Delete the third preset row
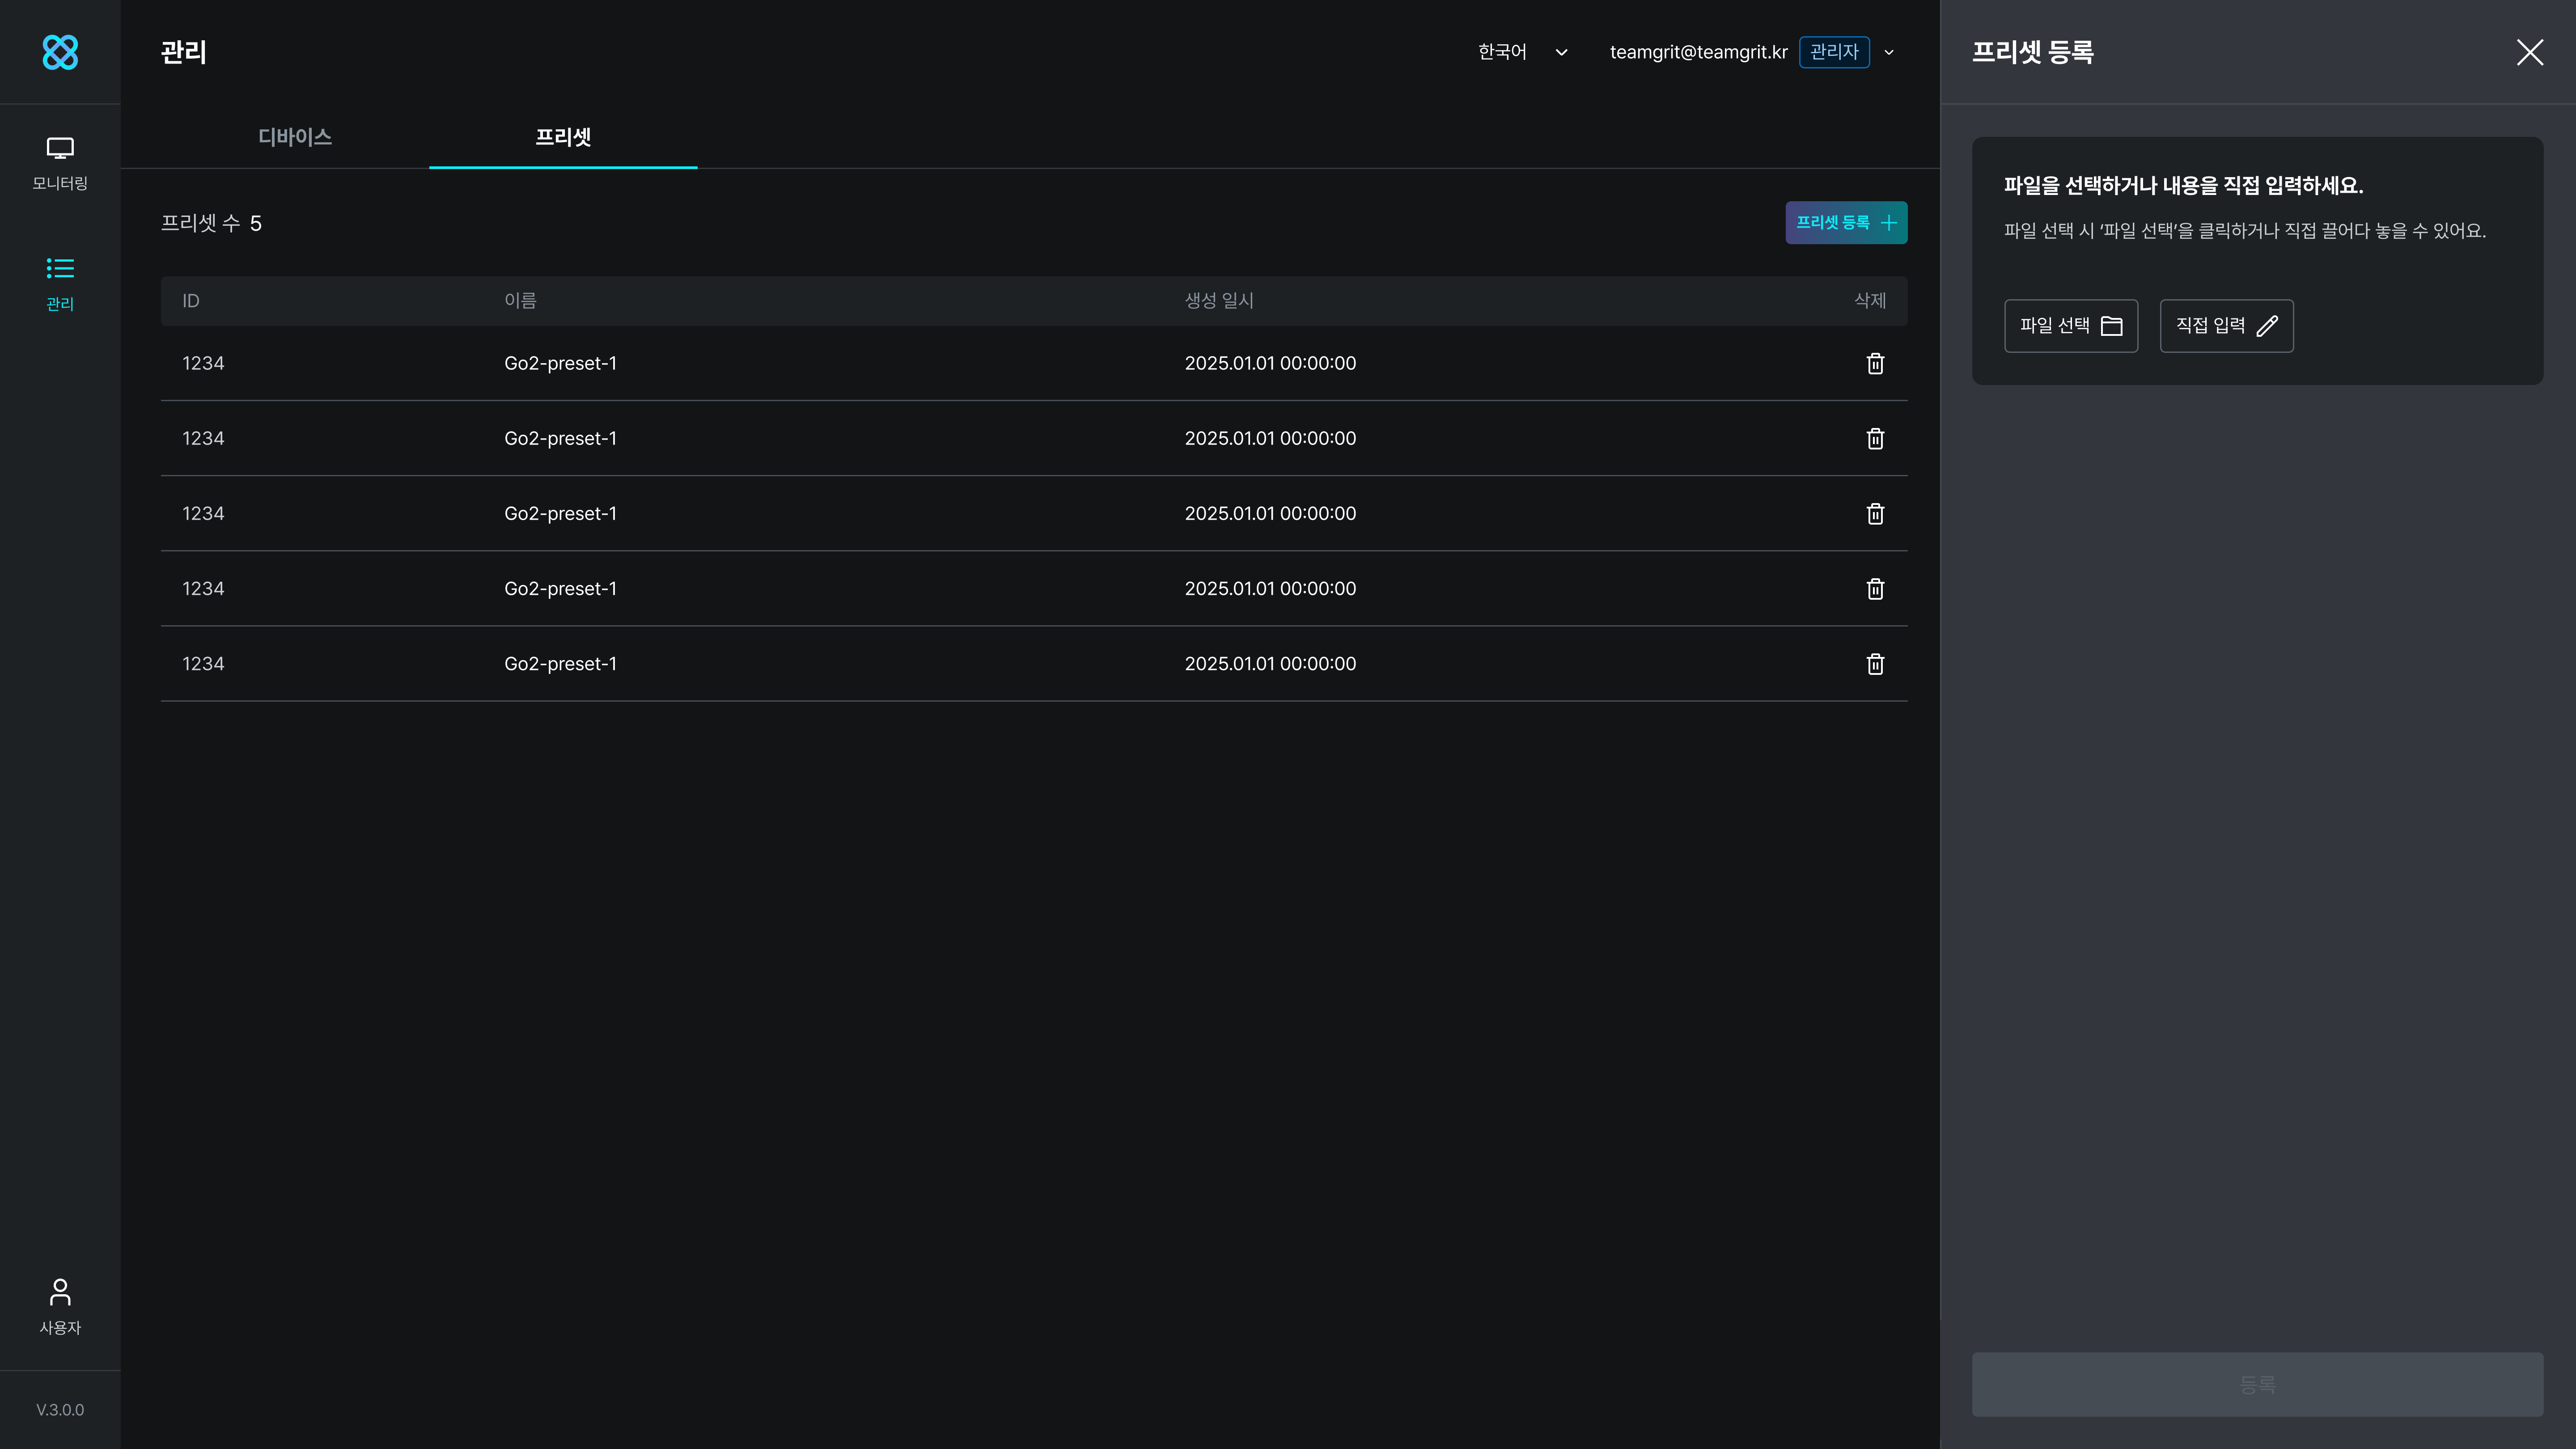Viewport: 2576px width, 1449px height. point(1875,514)
